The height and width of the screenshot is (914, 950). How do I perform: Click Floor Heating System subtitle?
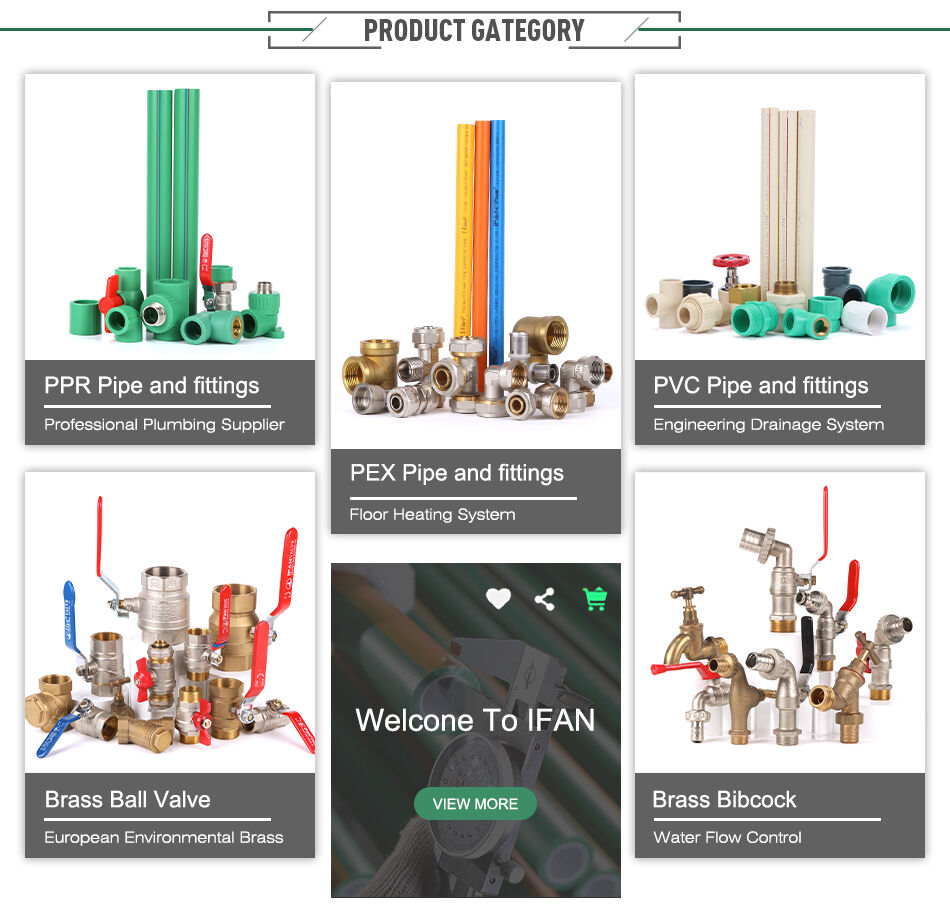[433, 515]
